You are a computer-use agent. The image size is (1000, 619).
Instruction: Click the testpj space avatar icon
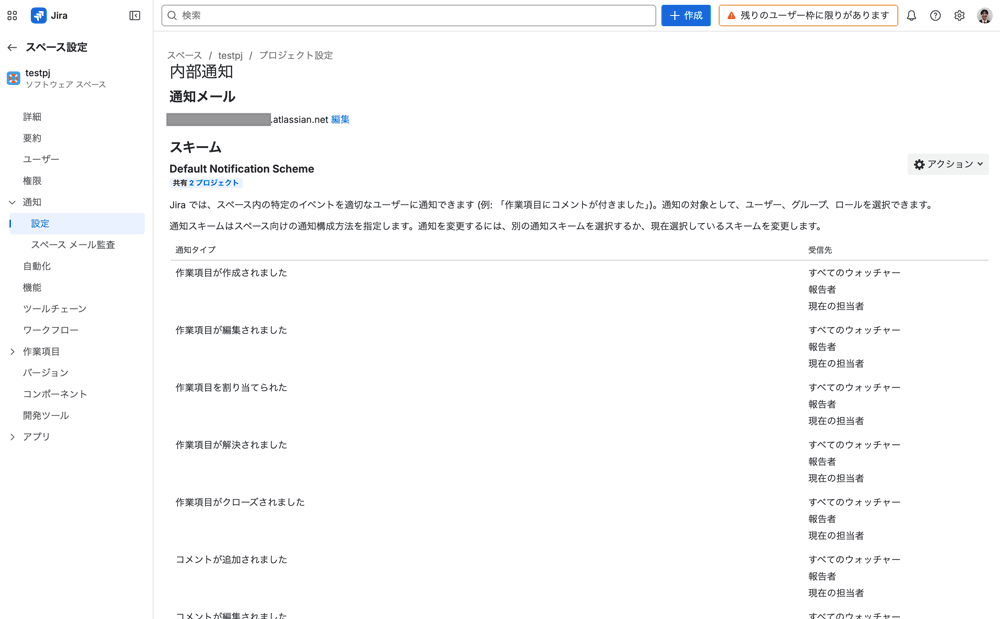pos(13,77)
